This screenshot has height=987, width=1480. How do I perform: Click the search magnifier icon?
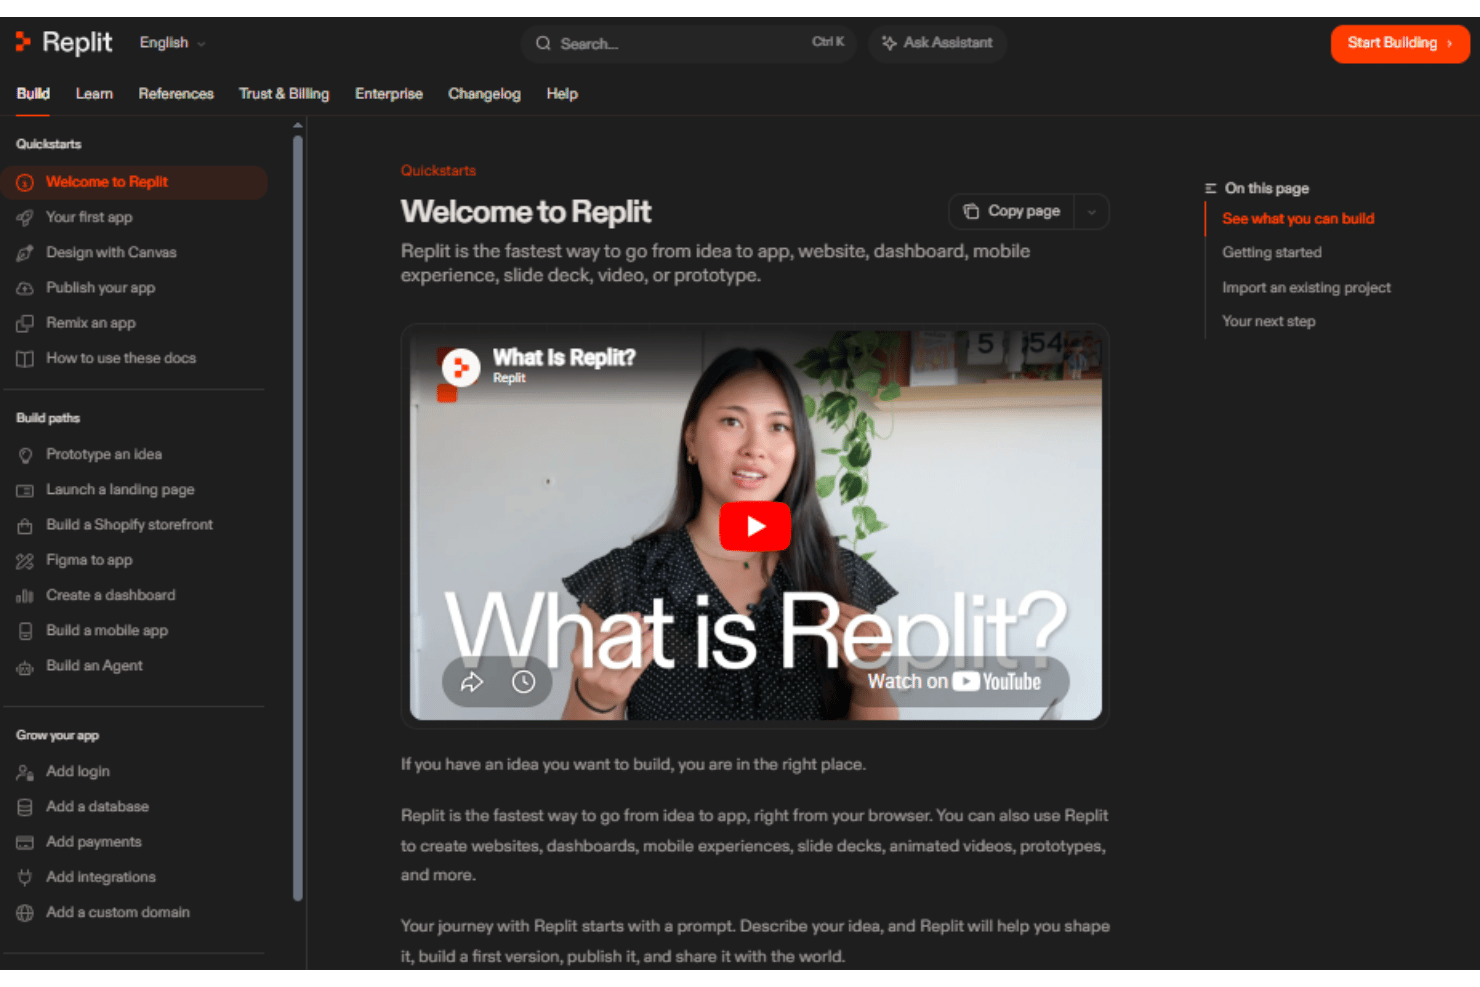[543, 43]
